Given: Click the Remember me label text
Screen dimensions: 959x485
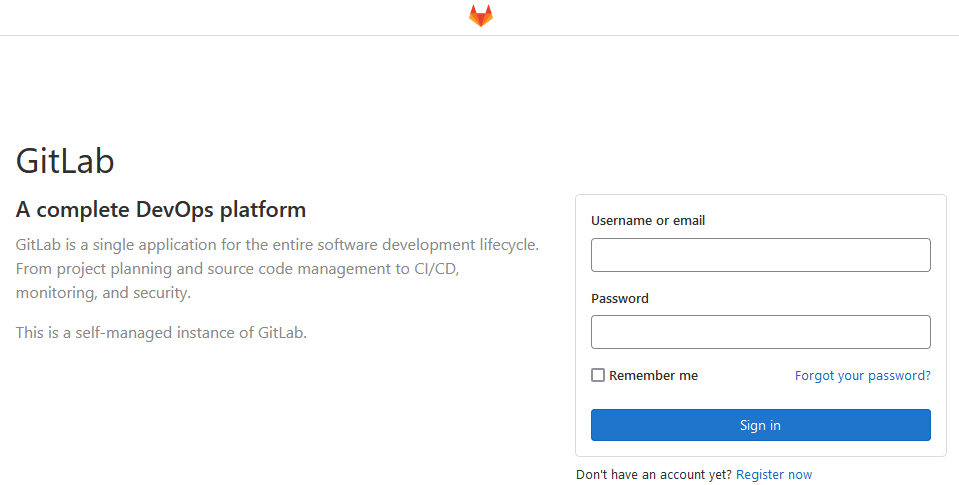Looking at the screenshot, I should 653,376.
